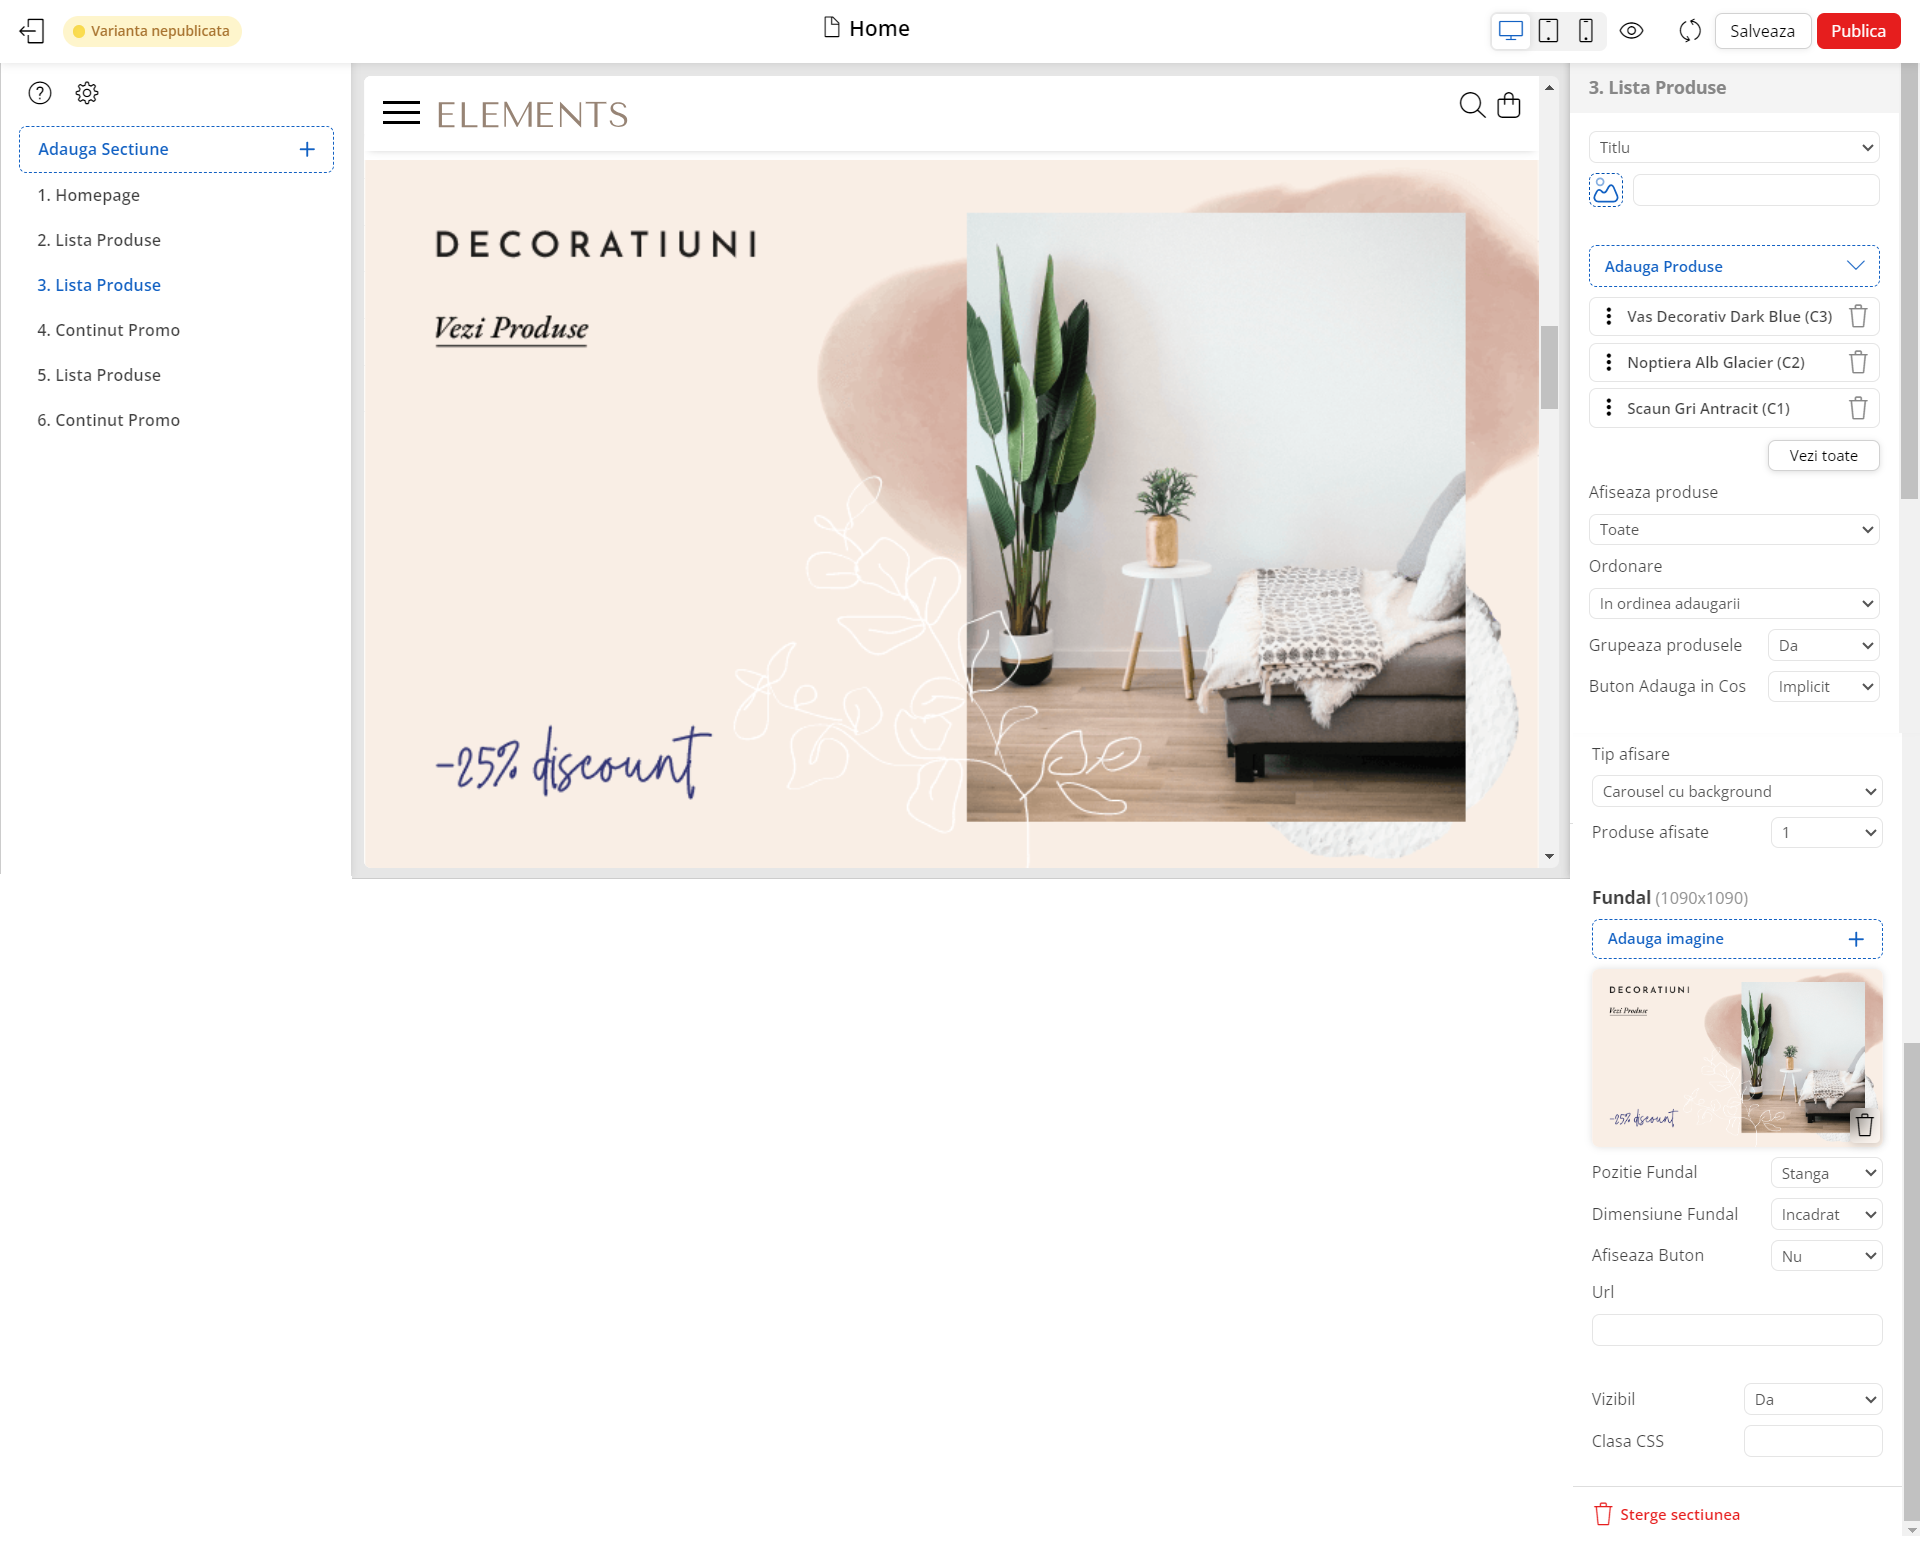Click the exit editor icon

tap(32, 31)
